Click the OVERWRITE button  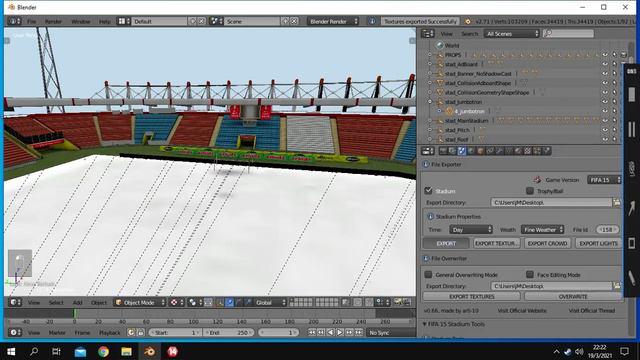tap(573, 297)
